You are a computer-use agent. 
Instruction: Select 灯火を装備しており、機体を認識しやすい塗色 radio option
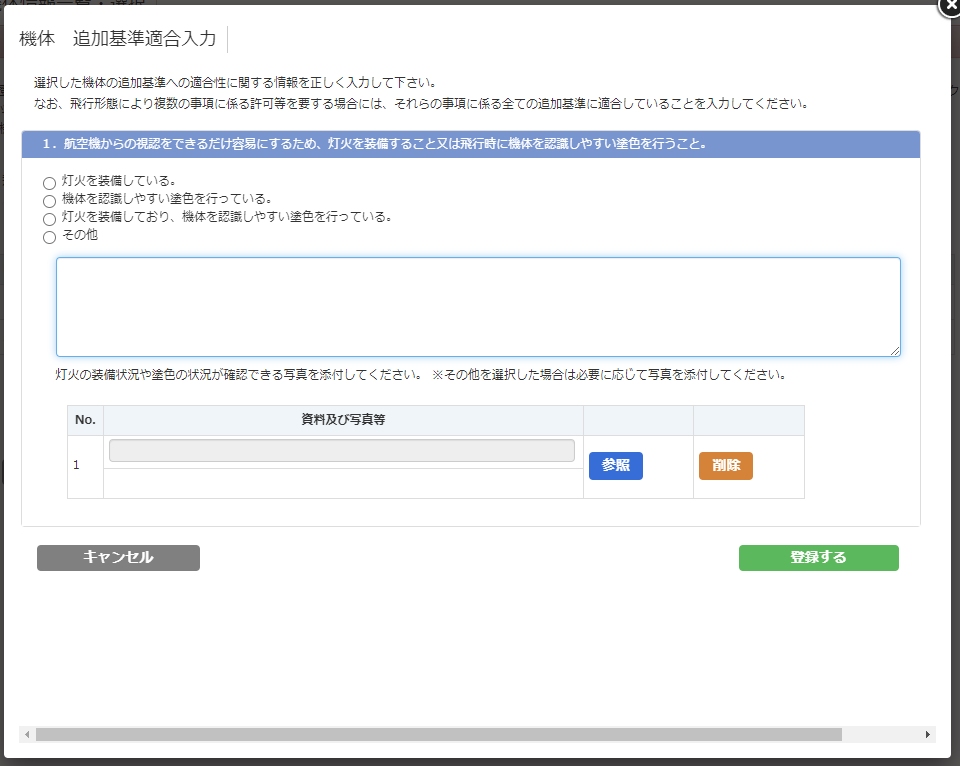[50, 219]
